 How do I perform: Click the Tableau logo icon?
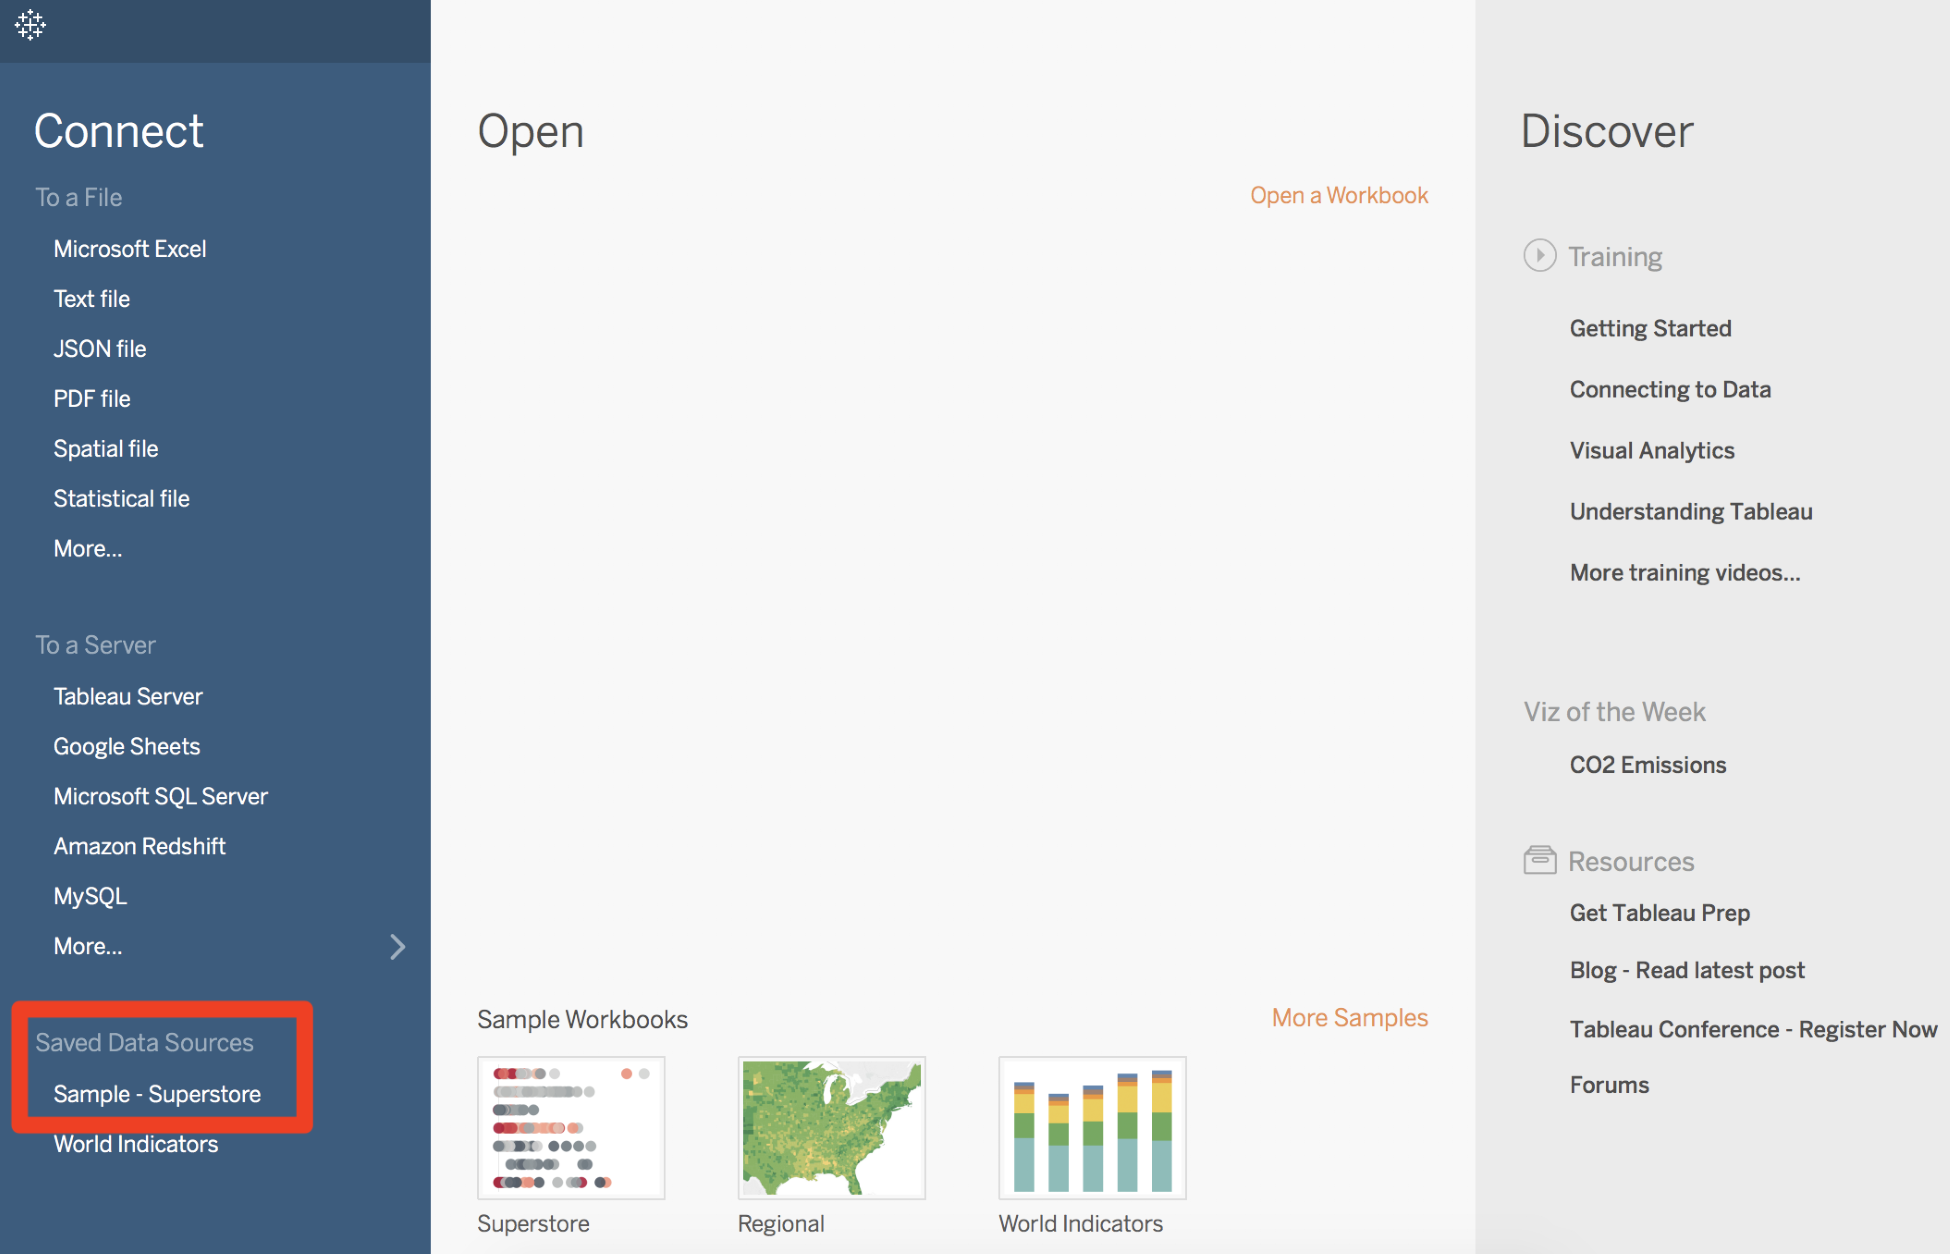30,26
